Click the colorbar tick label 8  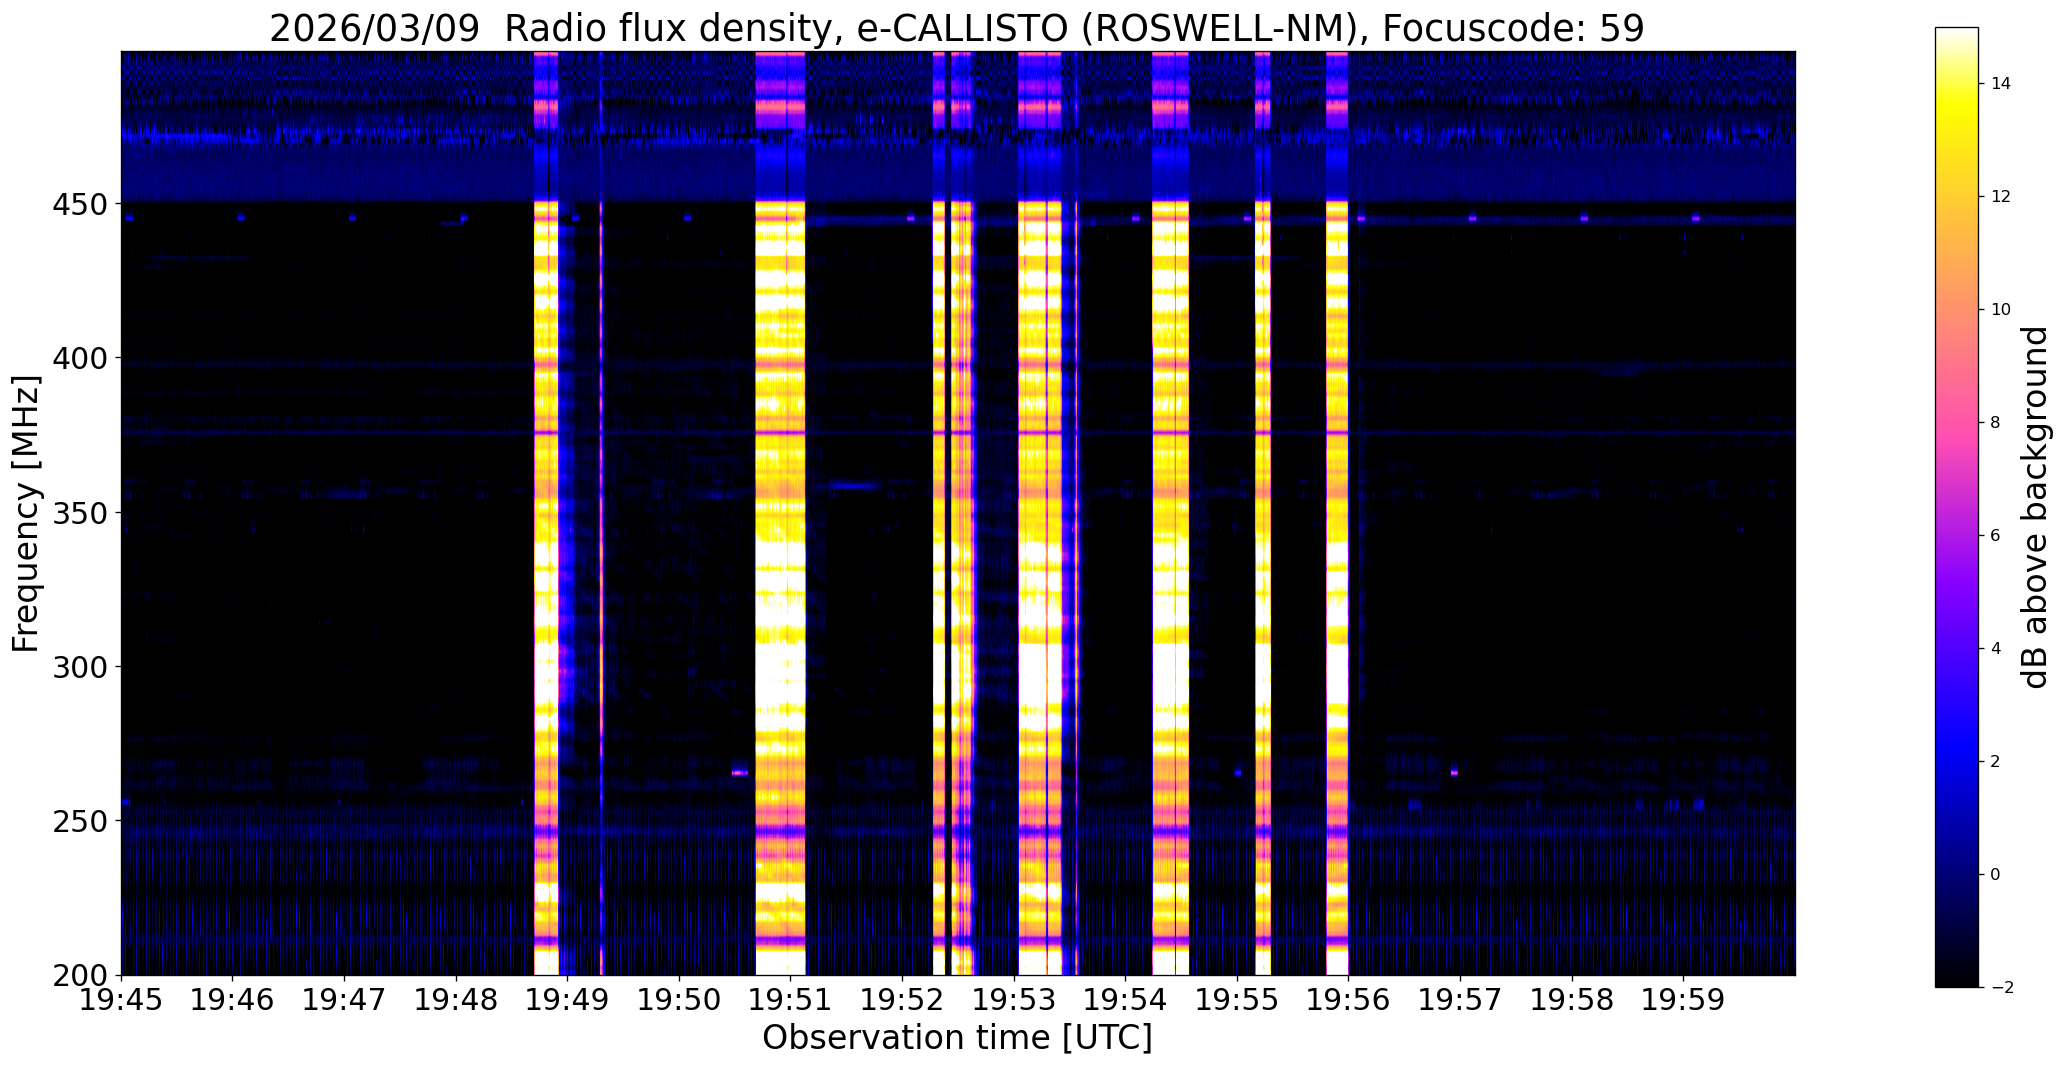click(1996, 423)
